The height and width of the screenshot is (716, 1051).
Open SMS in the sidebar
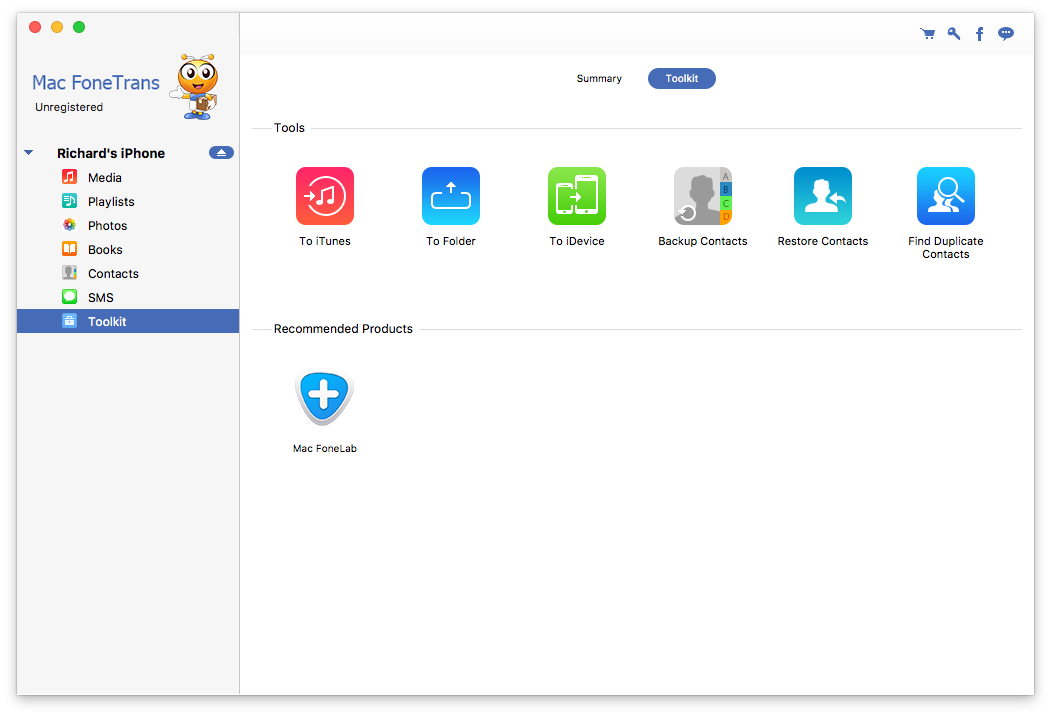pyautogui.click(x=128, y=298)
